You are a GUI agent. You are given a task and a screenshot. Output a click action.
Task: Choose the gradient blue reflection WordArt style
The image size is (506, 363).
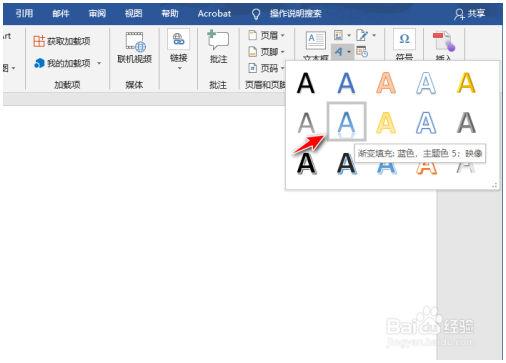(346, 122)
